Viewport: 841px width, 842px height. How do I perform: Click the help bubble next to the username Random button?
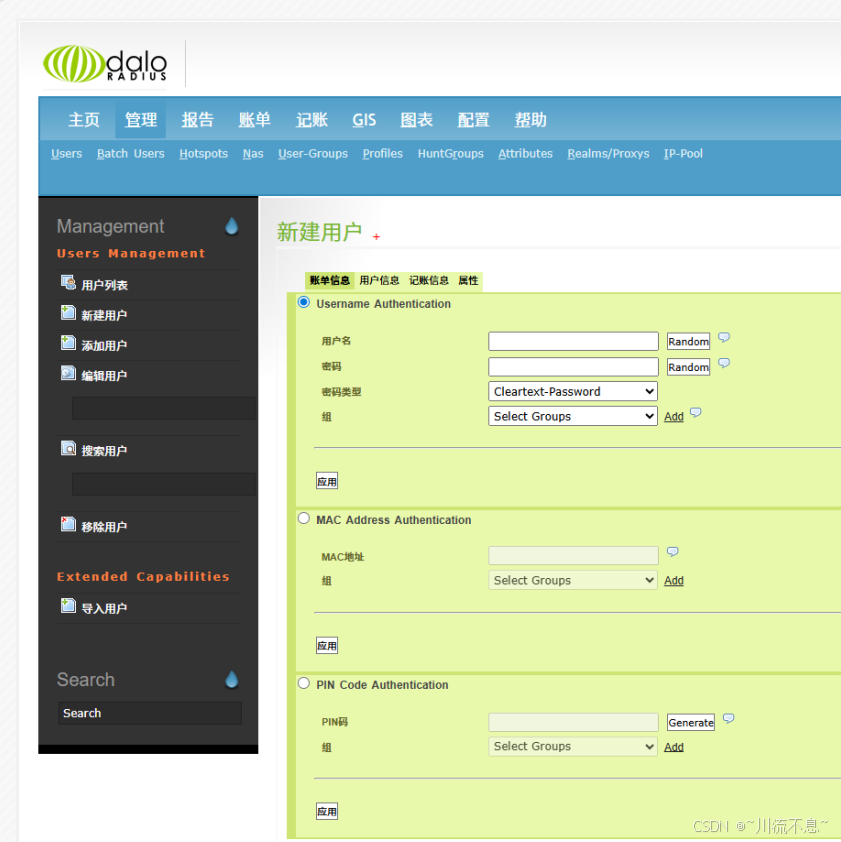(x=724, y=337)
